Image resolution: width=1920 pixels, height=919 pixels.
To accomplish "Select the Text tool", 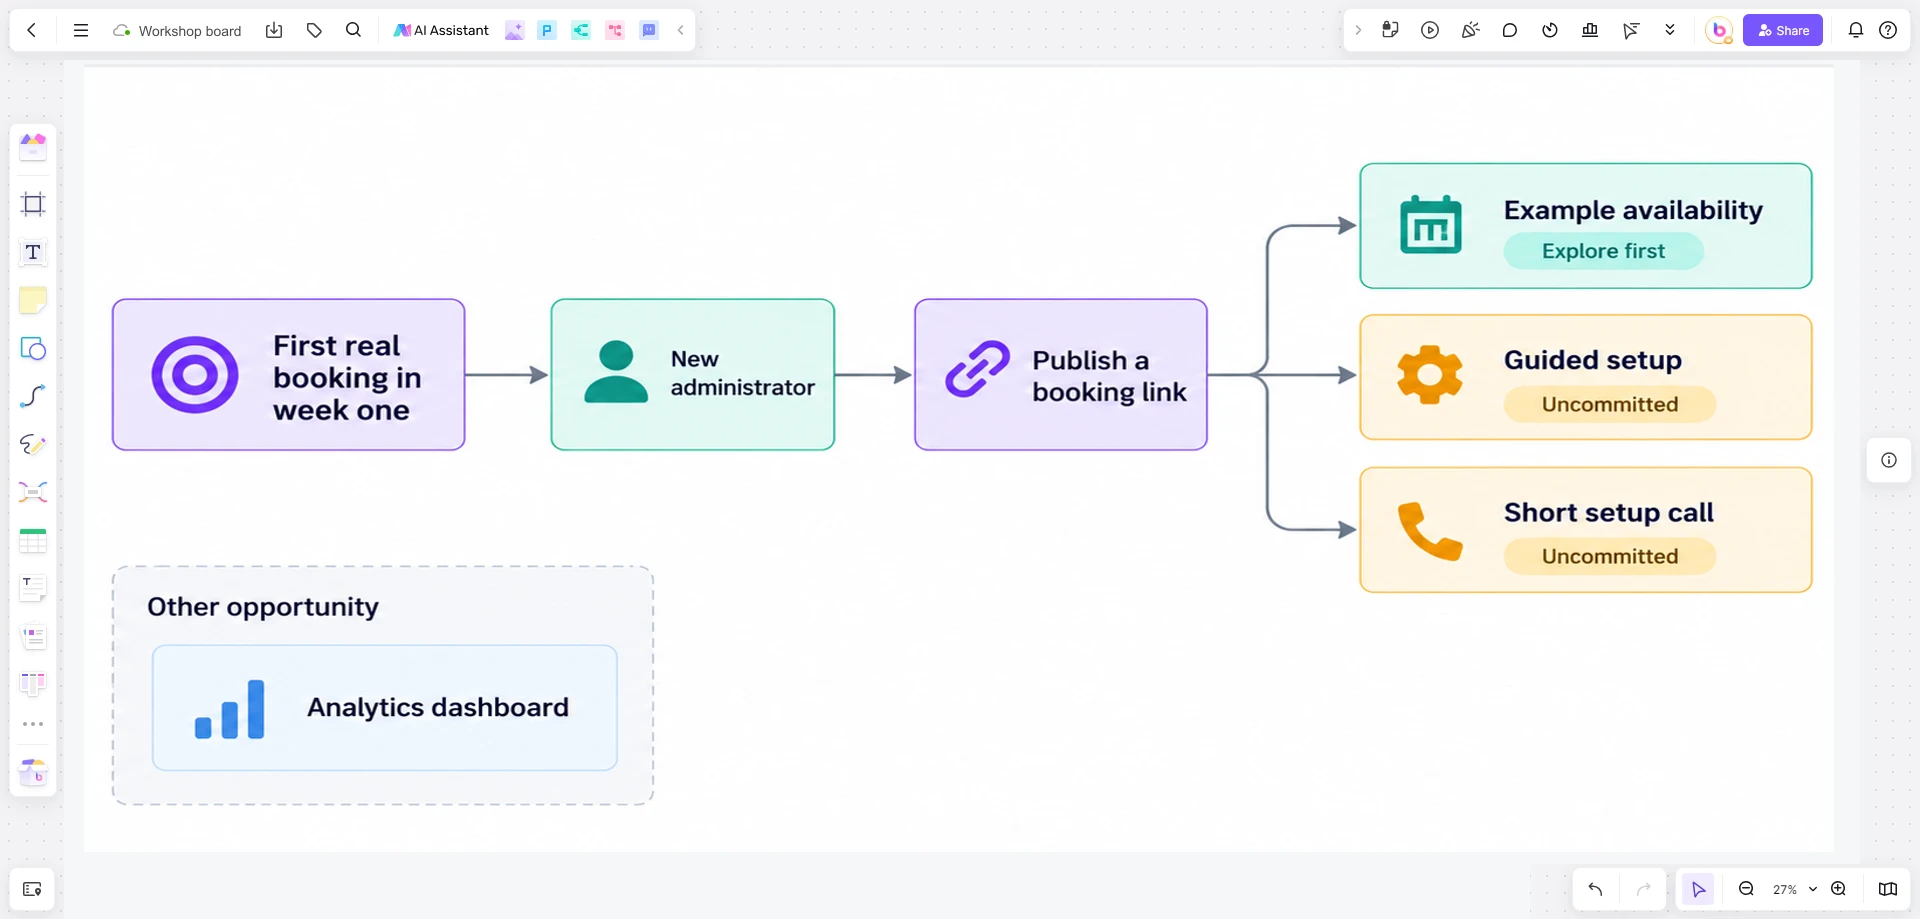I will tap(33, 252).
